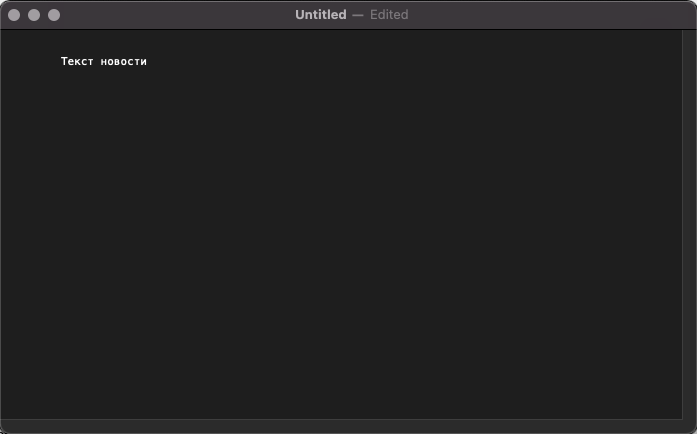The height and width of the screenshot is (434, 697).
Task: Open the Edited status dropdown in title bar
Action: click(x=389, y=15)
